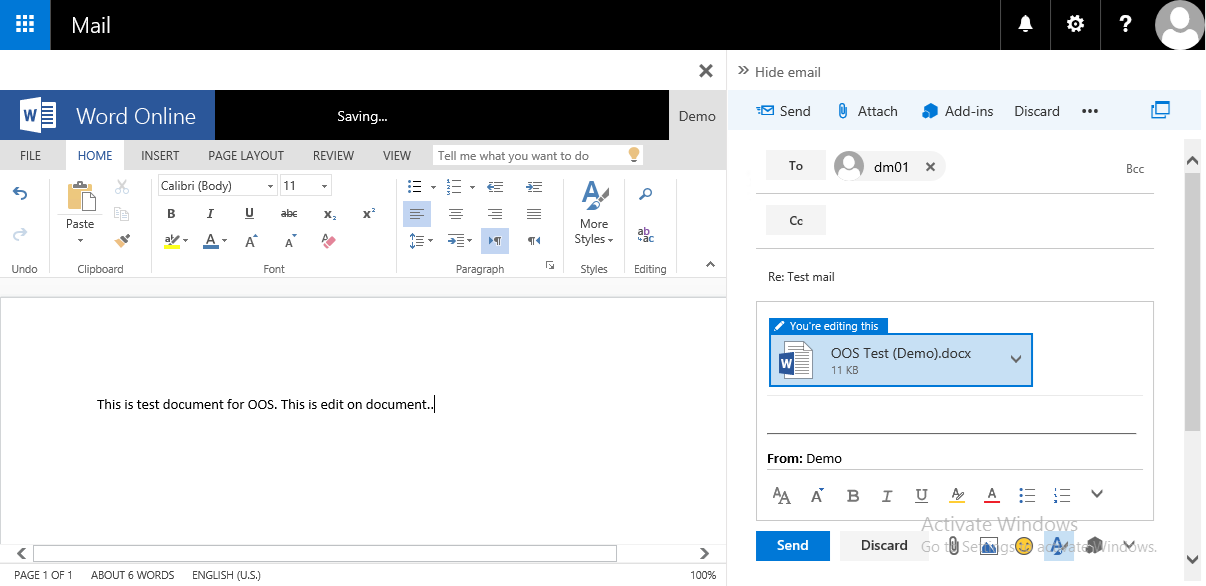The image size is (1206, 586).
Task: Toggle left alignment in Paragraph group
Action: 417,214
